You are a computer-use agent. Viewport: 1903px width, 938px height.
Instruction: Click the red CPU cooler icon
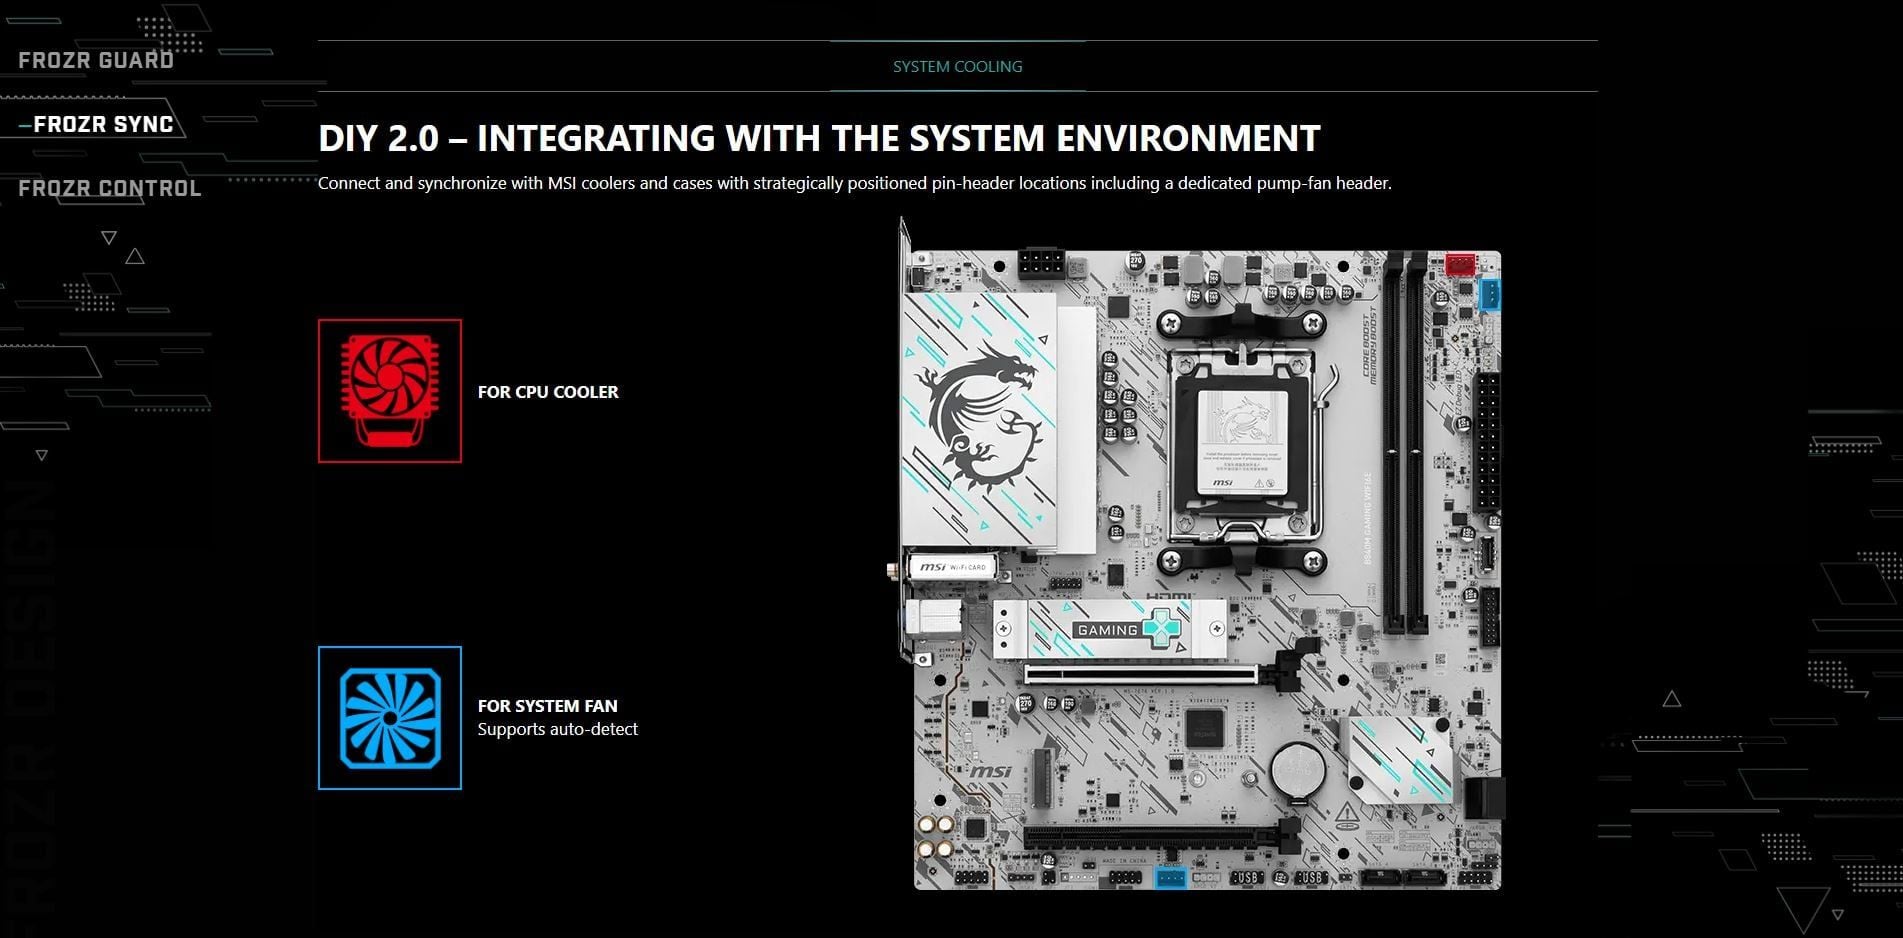click(x=389, y=391)
